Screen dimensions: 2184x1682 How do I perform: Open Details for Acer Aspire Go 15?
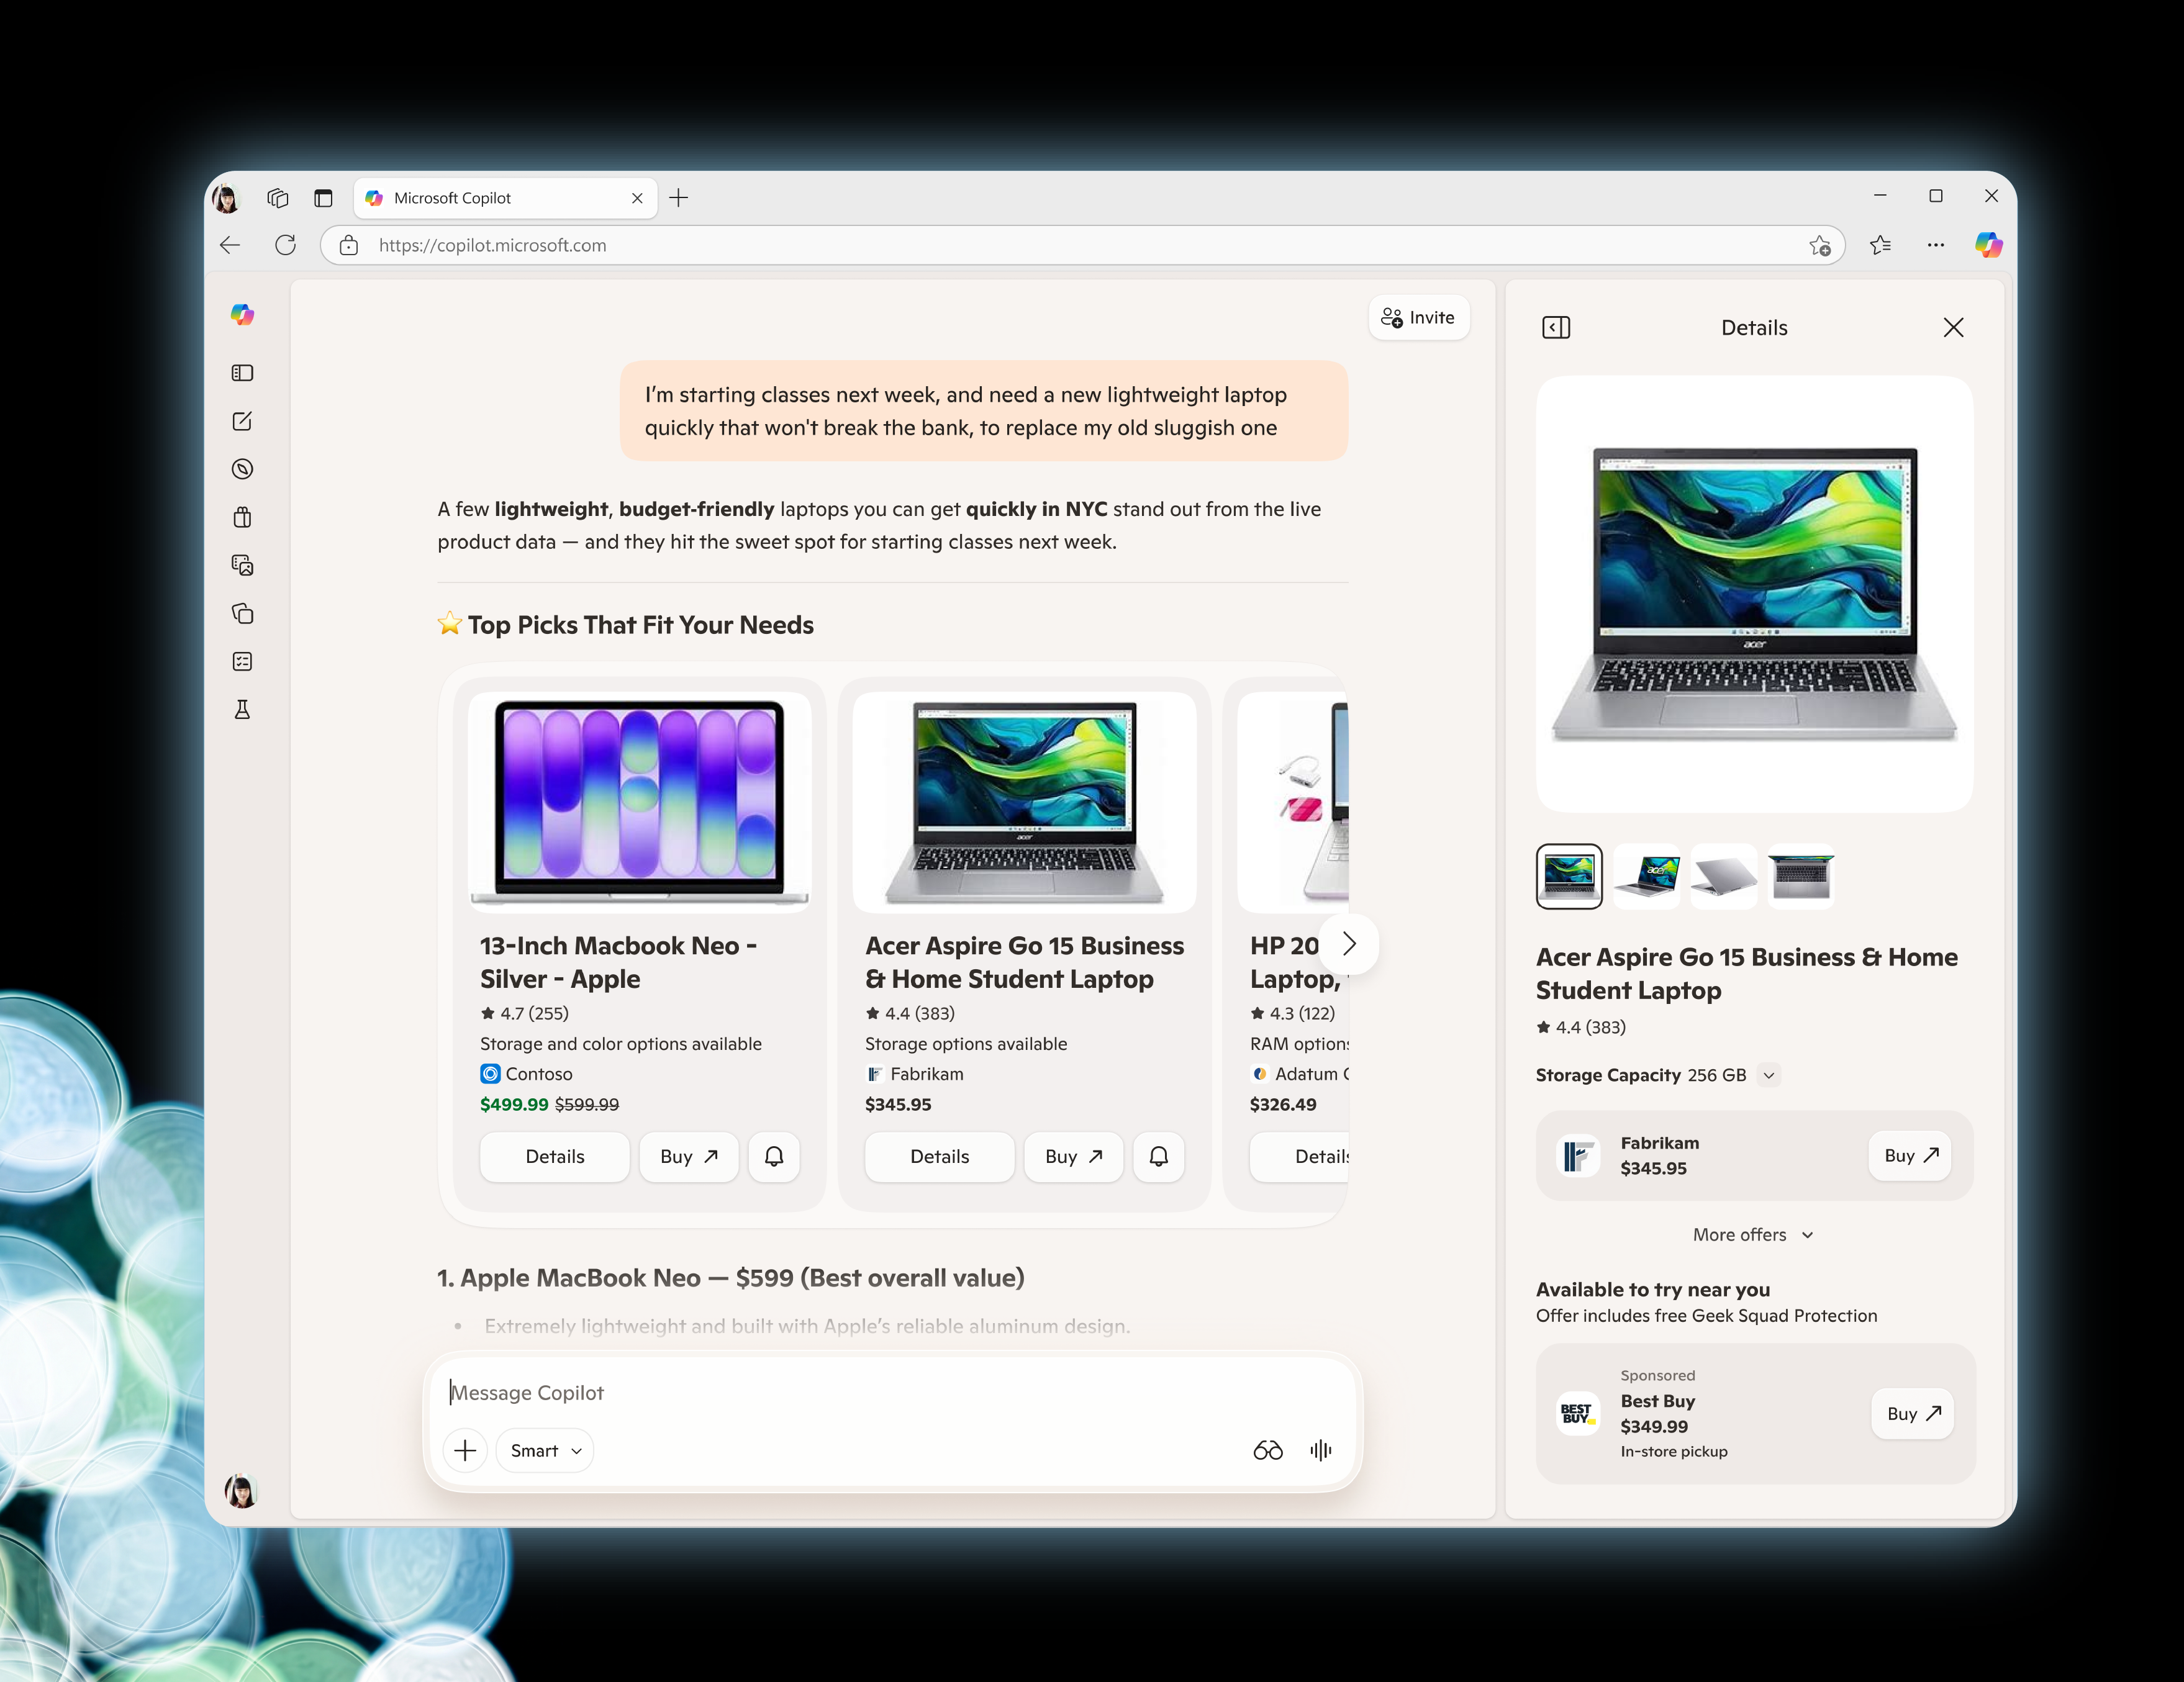click(940, 1156)
